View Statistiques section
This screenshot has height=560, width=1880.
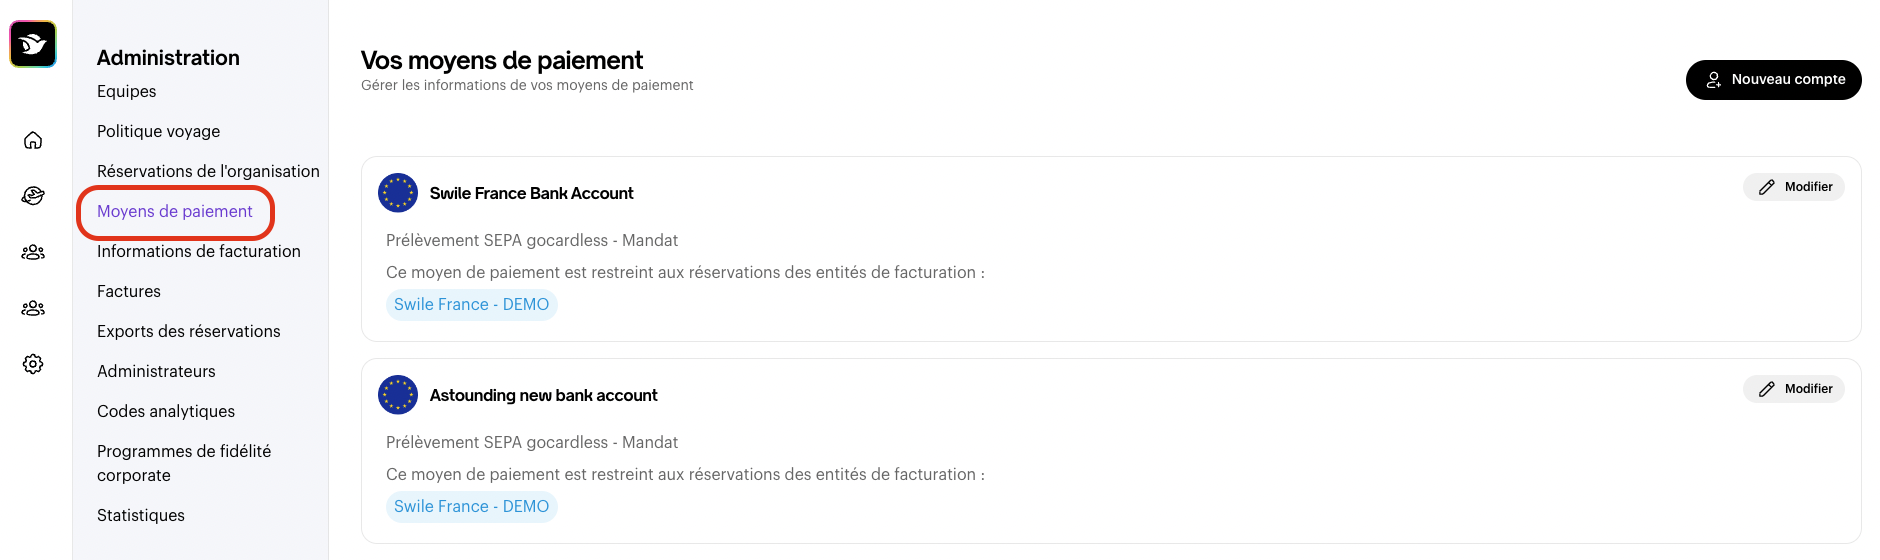tap(141, 515)
